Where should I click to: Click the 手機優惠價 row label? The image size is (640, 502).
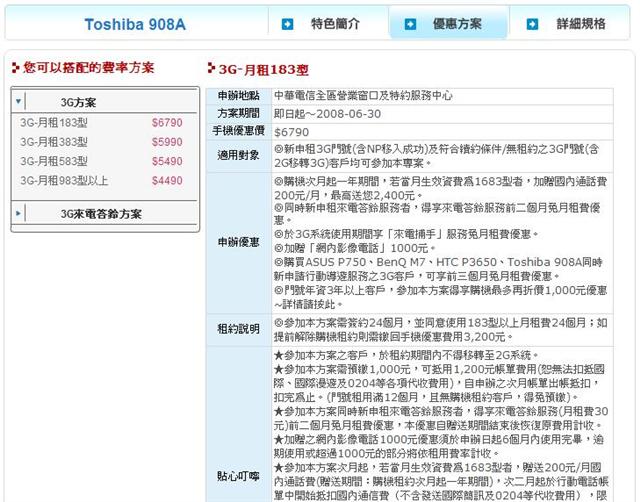tap(238, 131)
